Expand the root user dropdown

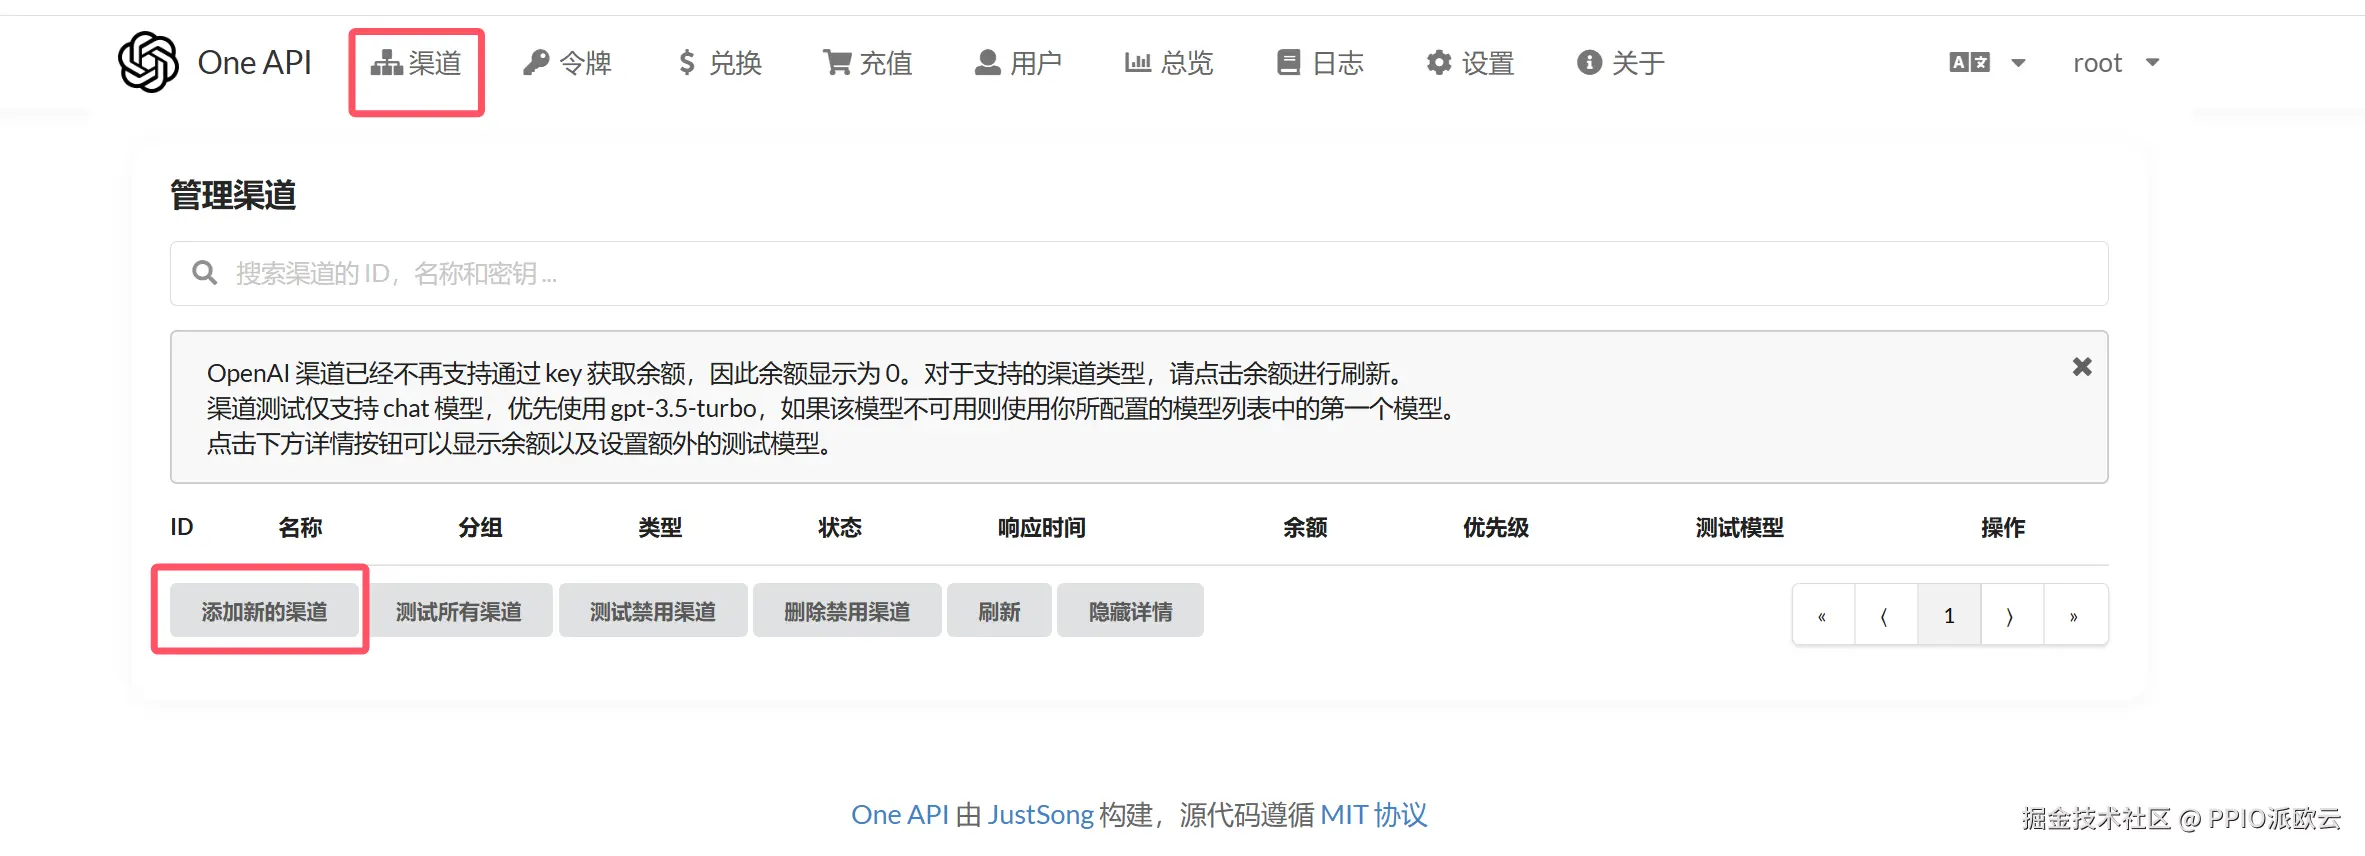2116,63
